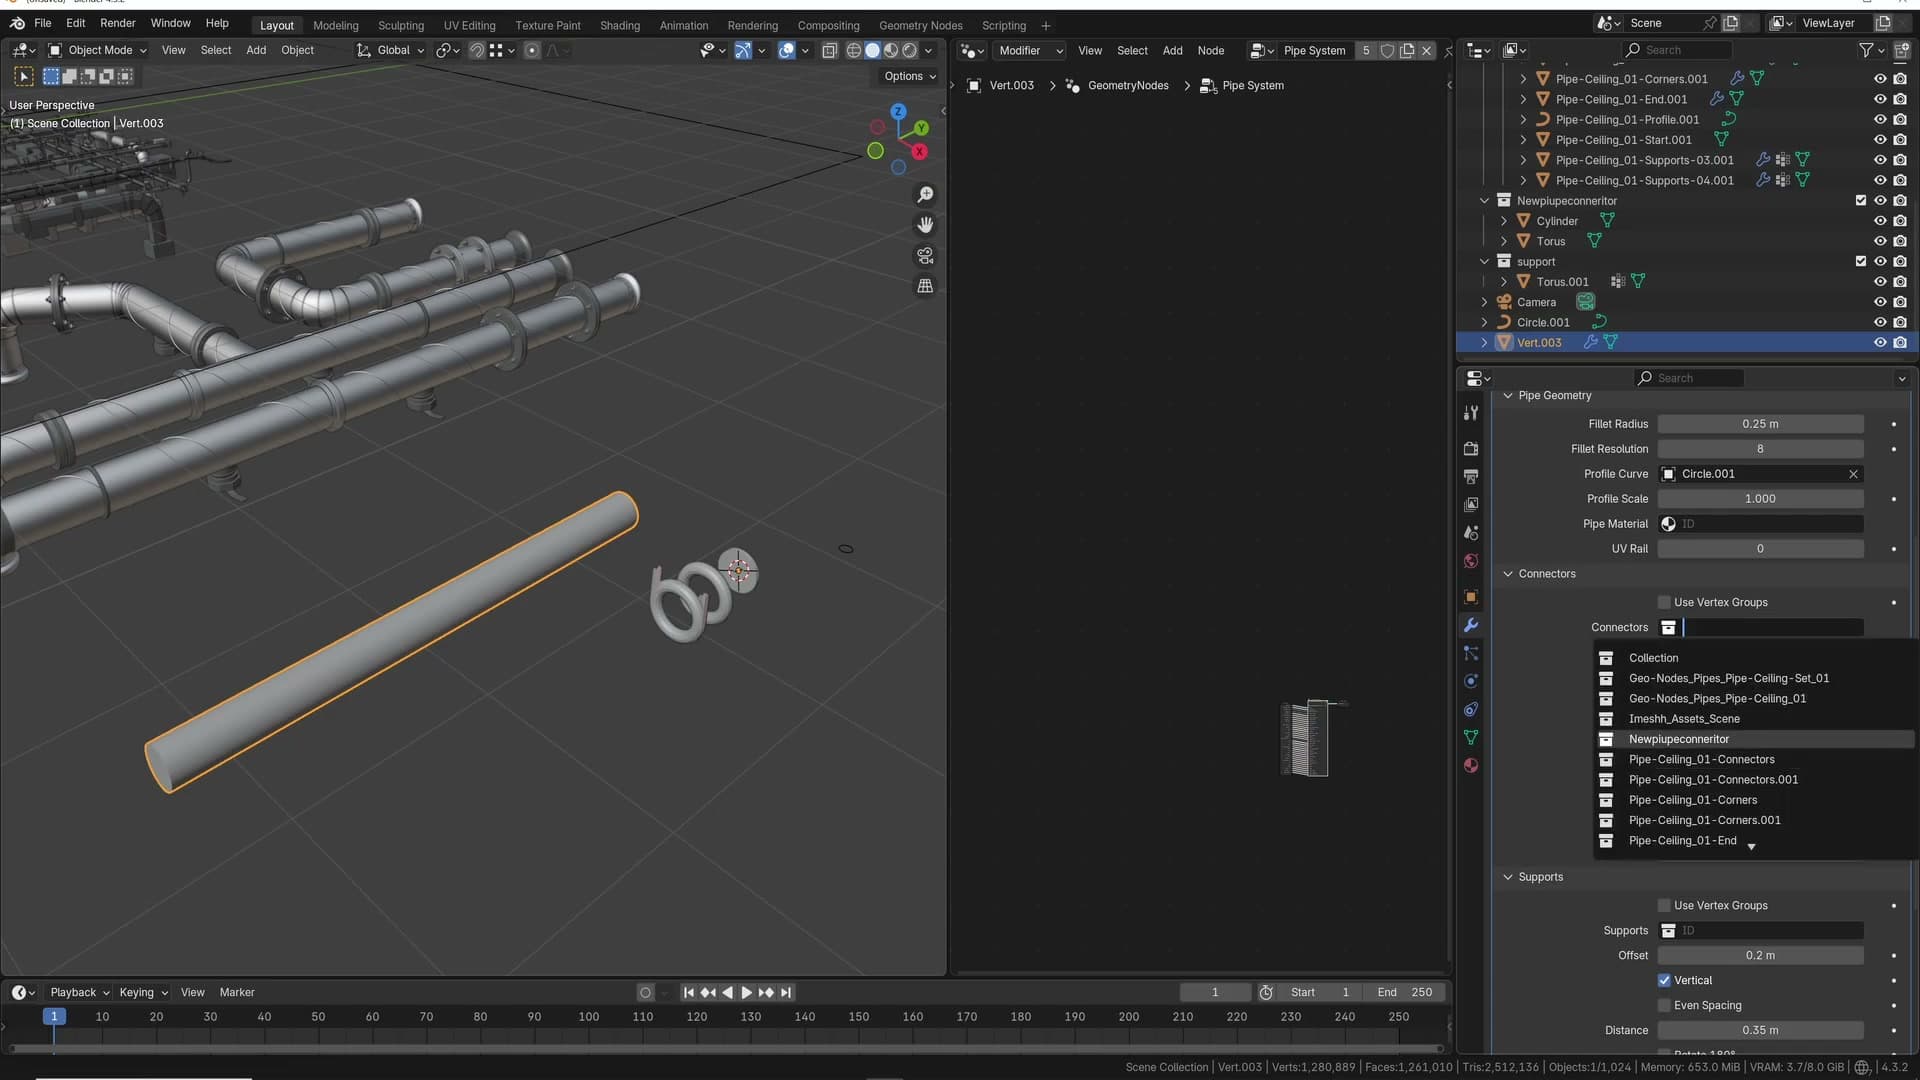
Task: Open the Modifier type dropdown in node editor
Action: [1027, 50]
